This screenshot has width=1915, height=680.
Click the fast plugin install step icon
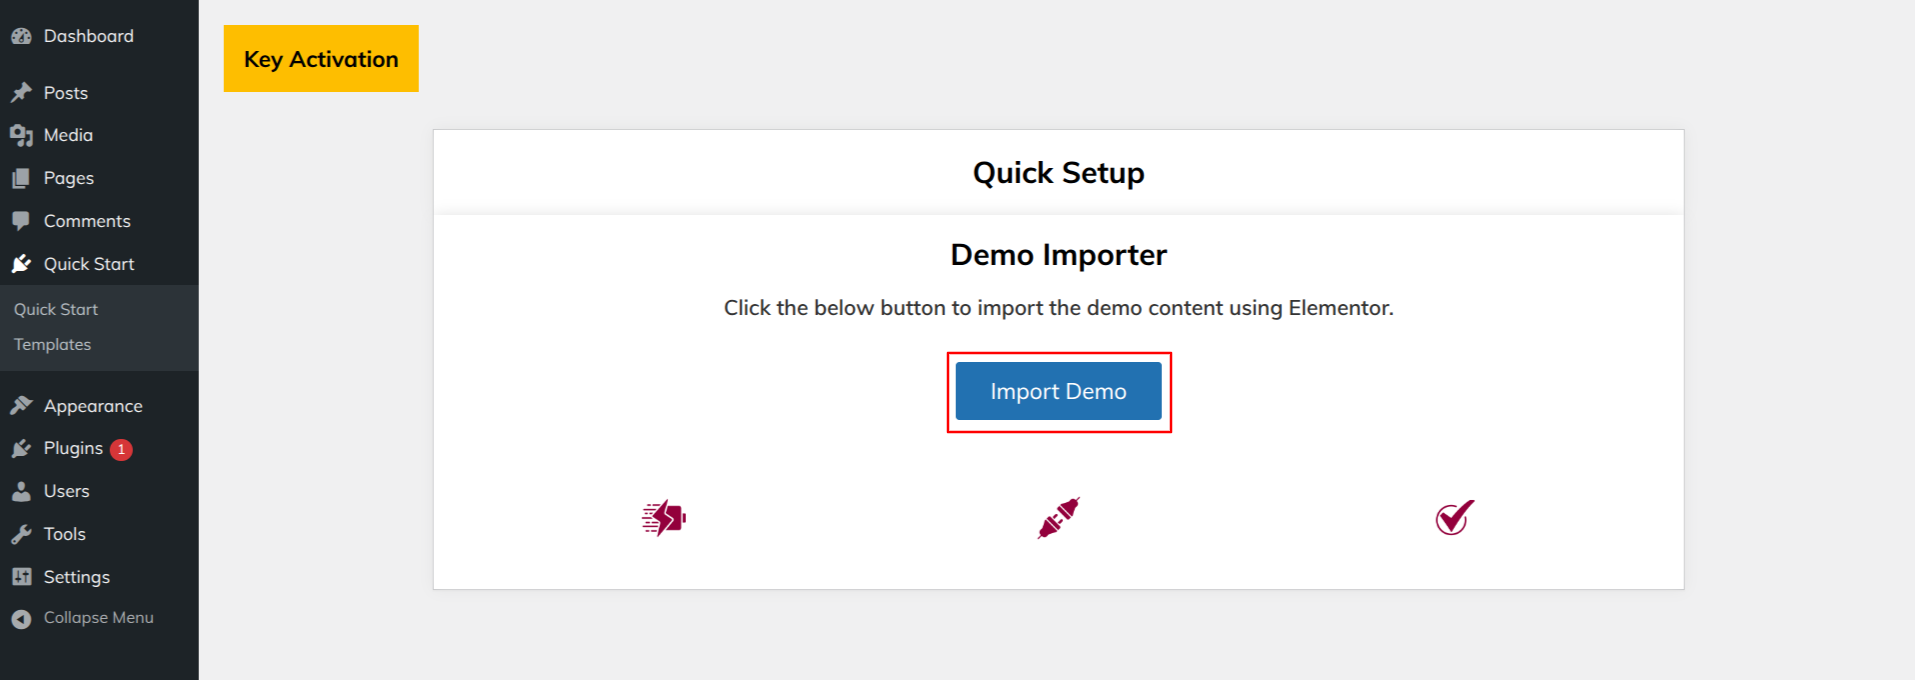663,518
